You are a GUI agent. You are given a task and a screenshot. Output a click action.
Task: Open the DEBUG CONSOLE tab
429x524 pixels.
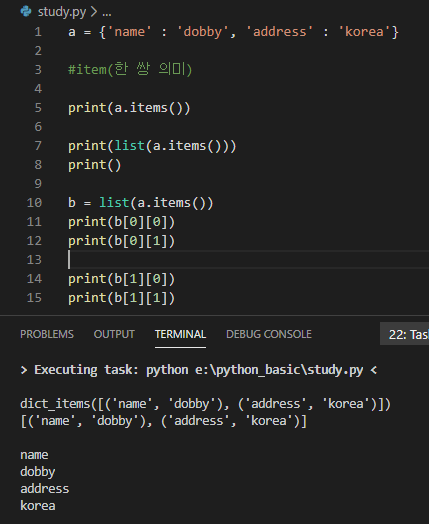coord(269,334)
